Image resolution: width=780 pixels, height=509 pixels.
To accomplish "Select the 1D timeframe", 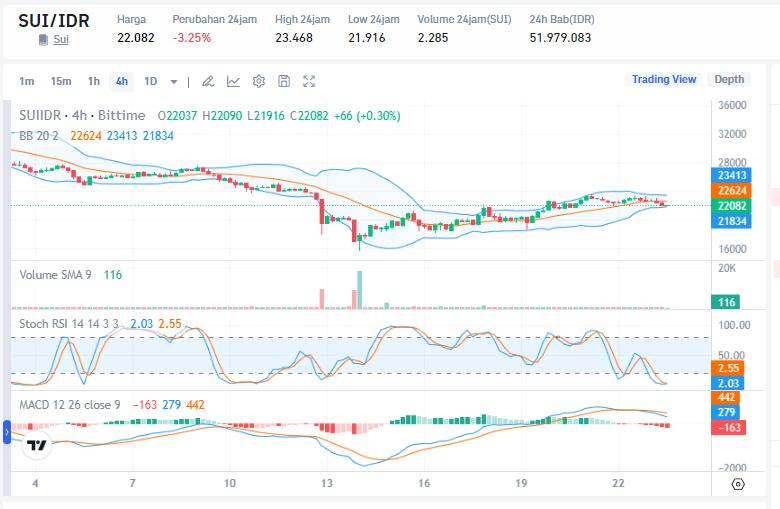I will click(151, 81).
